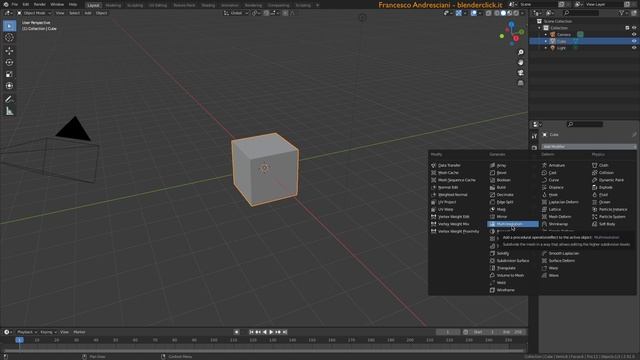
Task: Choose Subdivision Surface modifier
Action: tap(513, 261)
